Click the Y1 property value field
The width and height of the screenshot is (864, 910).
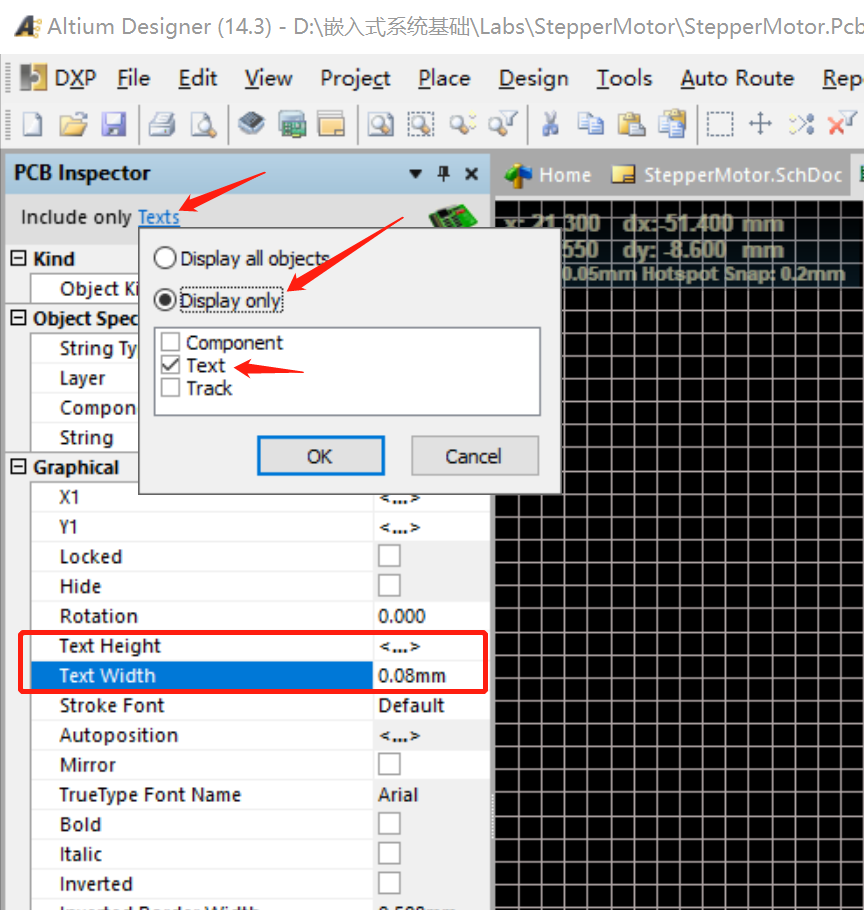(431, 527)
